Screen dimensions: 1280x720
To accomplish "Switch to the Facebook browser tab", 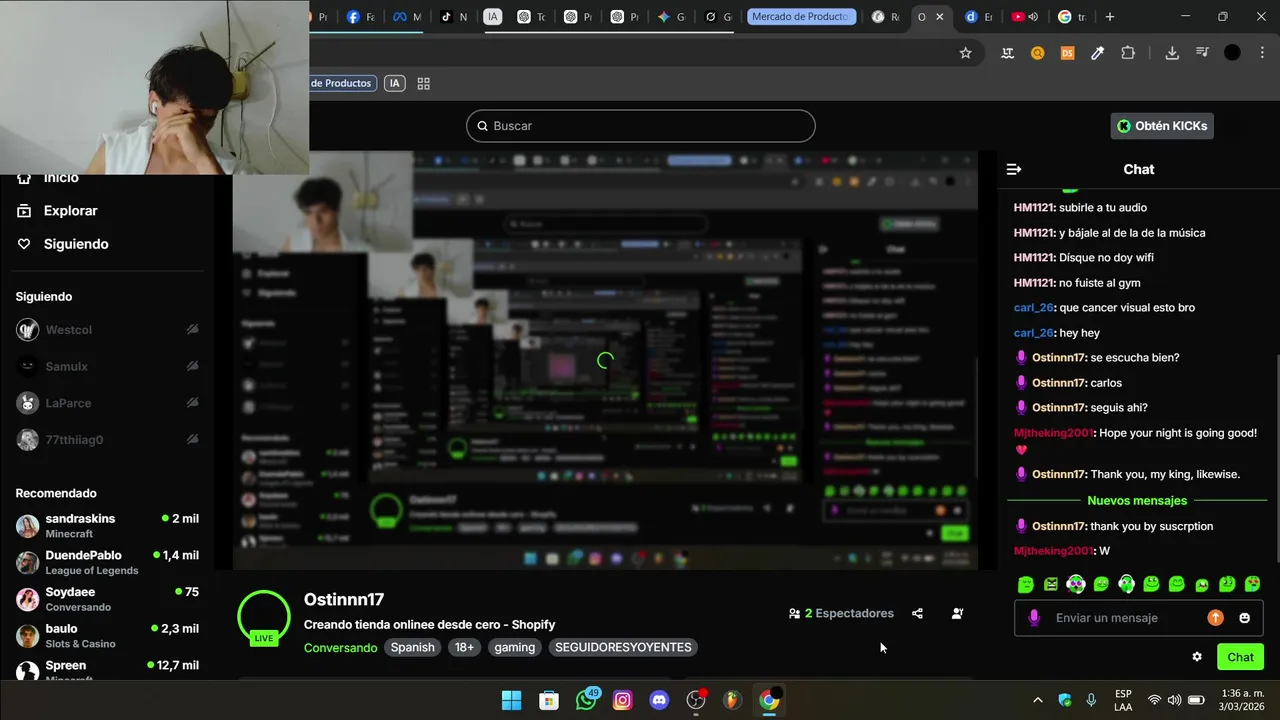I will pyautogui.click(x=360, y=17).
